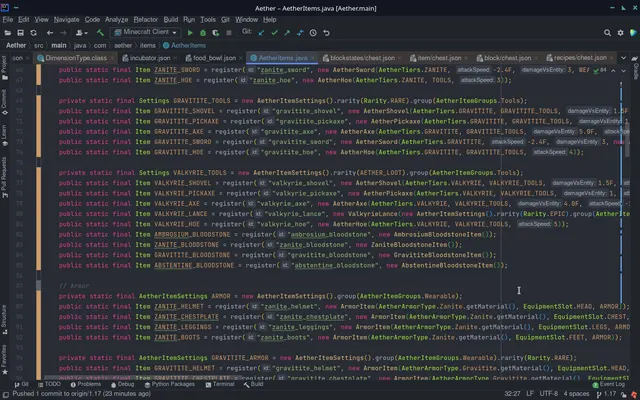The image size is (640, 400).
Task: Open the Navigate menu
Action: point(67,20)
